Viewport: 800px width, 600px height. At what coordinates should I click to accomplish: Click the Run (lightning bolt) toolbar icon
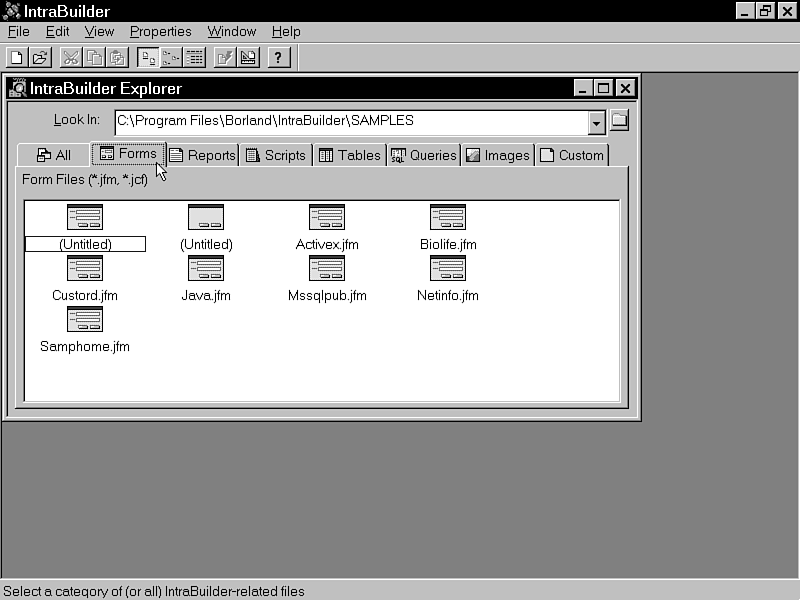click(224, 58)
